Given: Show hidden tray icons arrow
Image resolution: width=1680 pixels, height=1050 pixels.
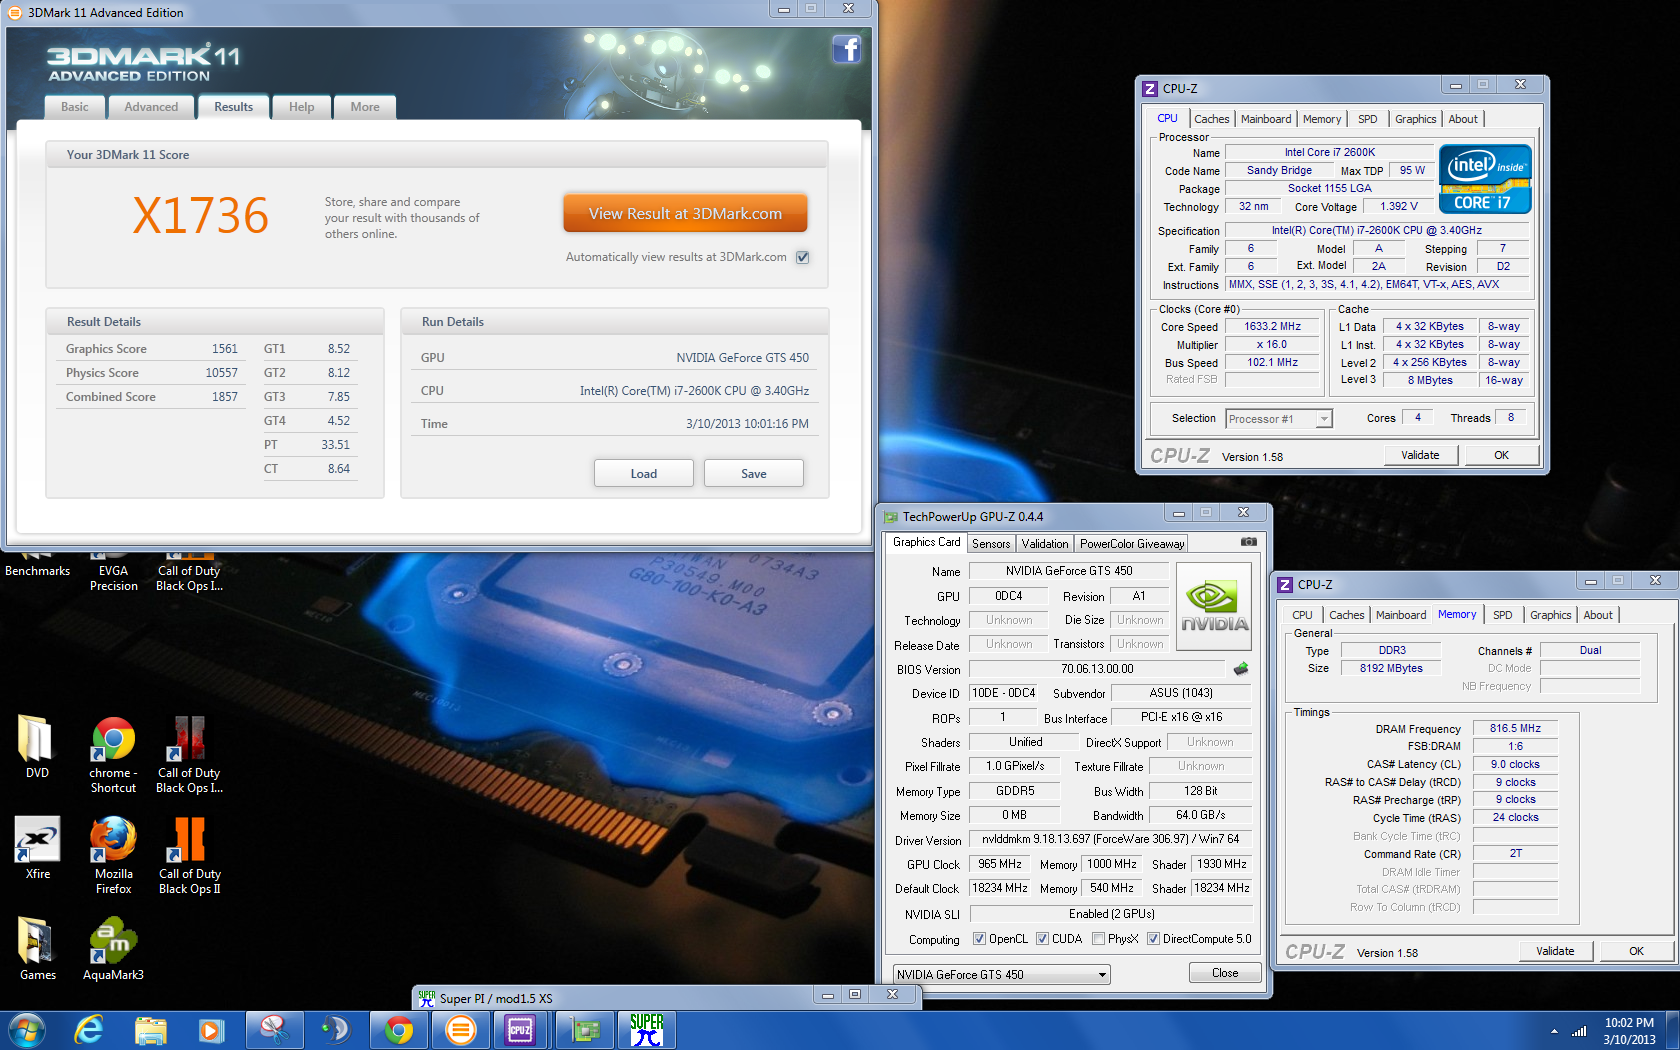Looking at the screenshot, I should coord(1554,1031).
